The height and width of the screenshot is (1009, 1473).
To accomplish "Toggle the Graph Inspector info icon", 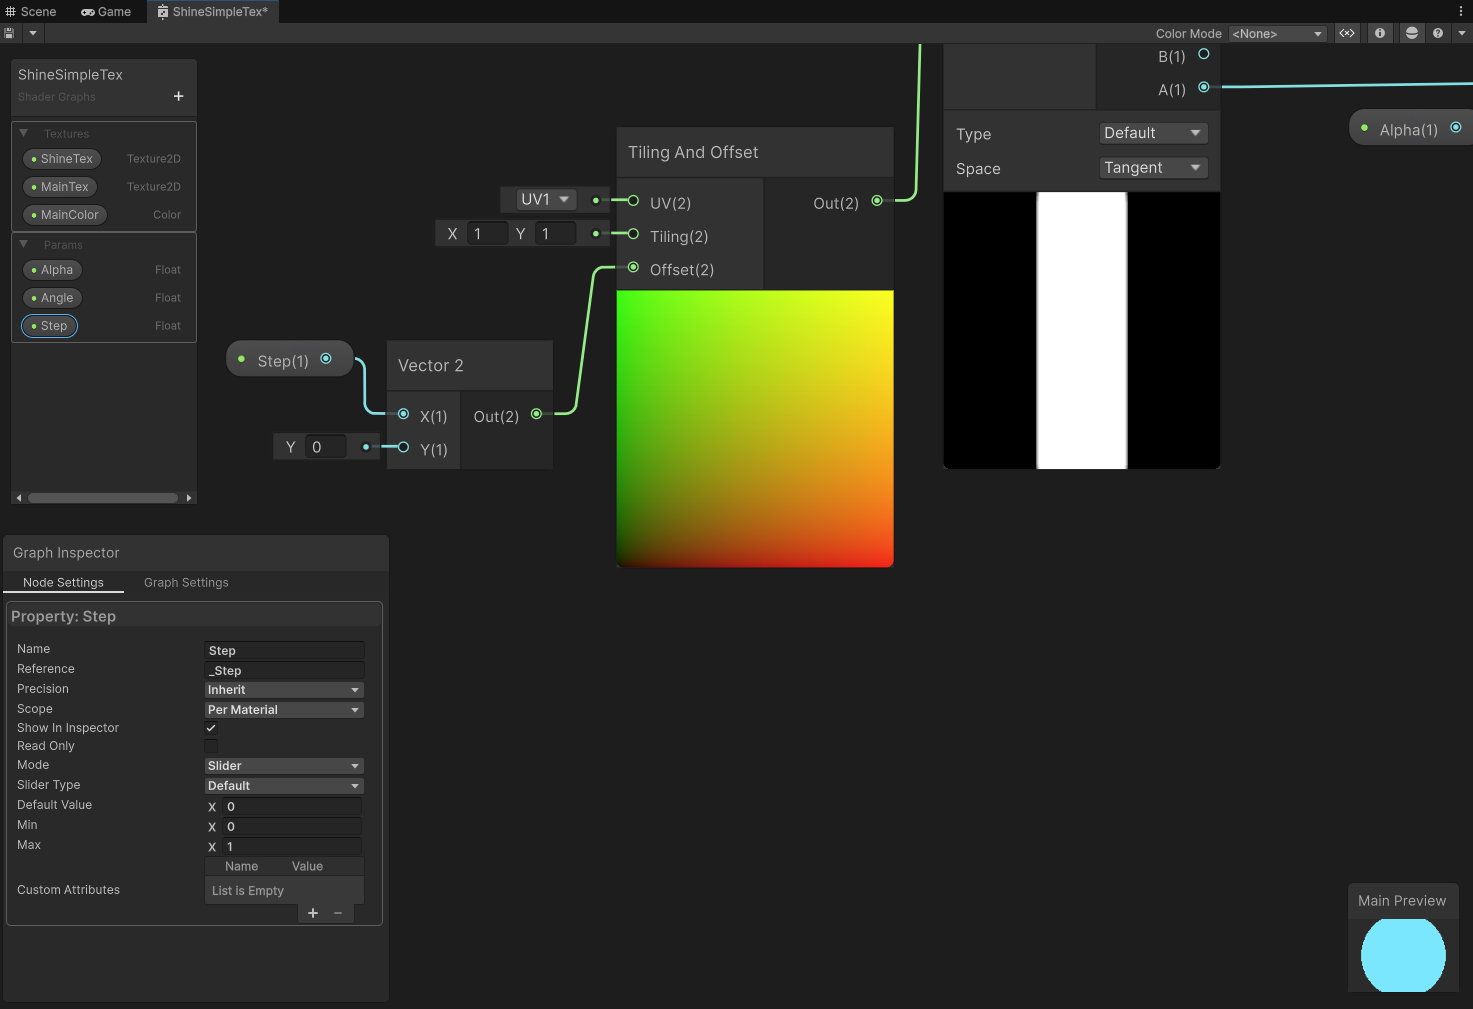I will [1380, 33].
